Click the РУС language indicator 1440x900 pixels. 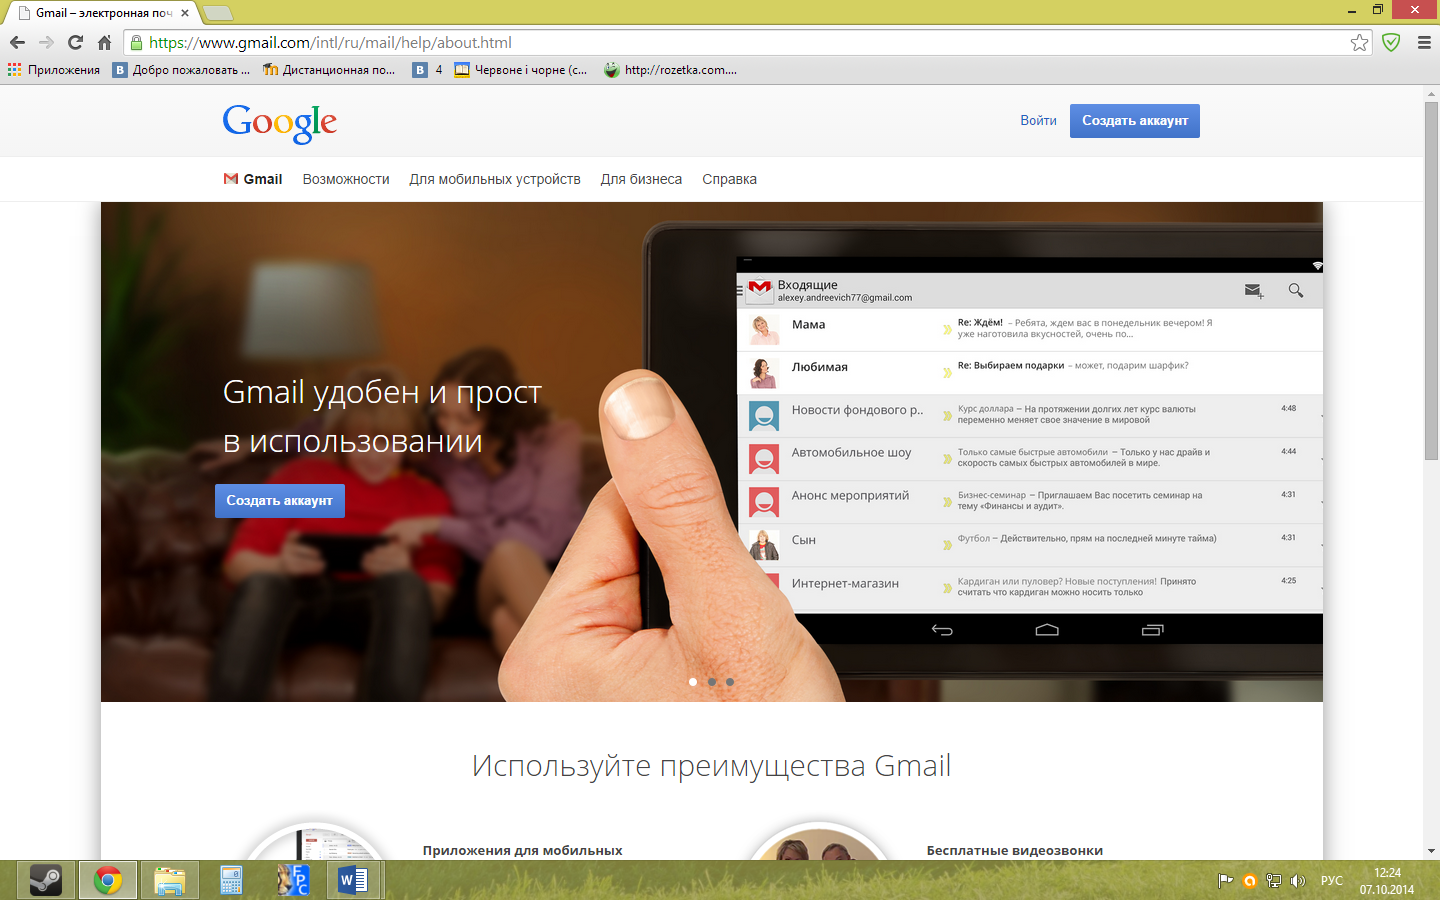tap(1332, 881)
